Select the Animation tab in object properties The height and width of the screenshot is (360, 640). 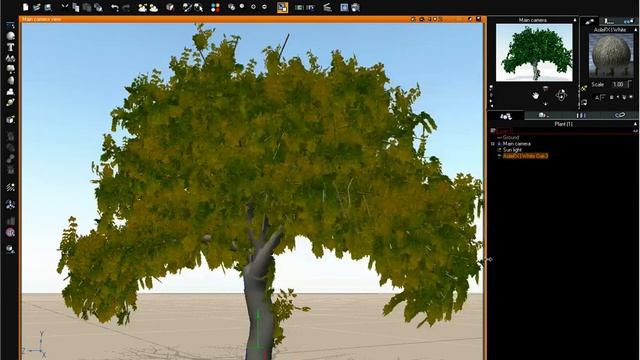click(628, 21)
